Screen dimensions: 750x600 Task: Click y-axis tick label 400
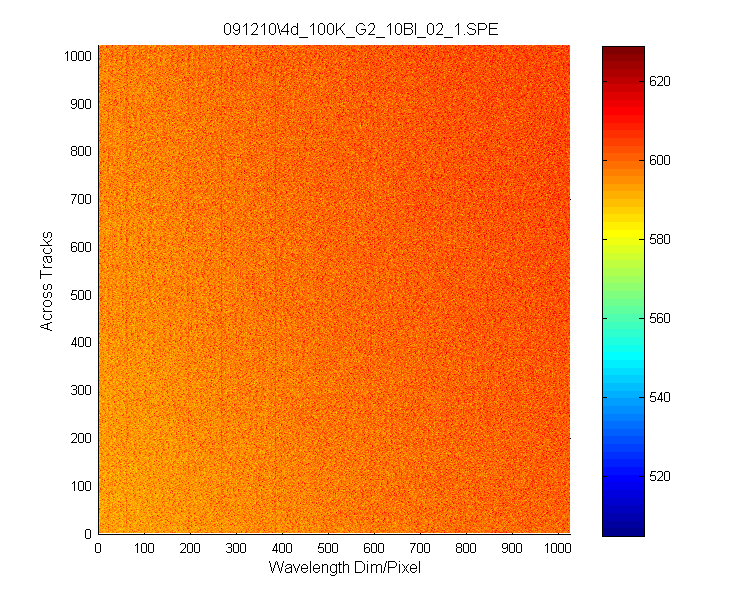click(81, 342)
